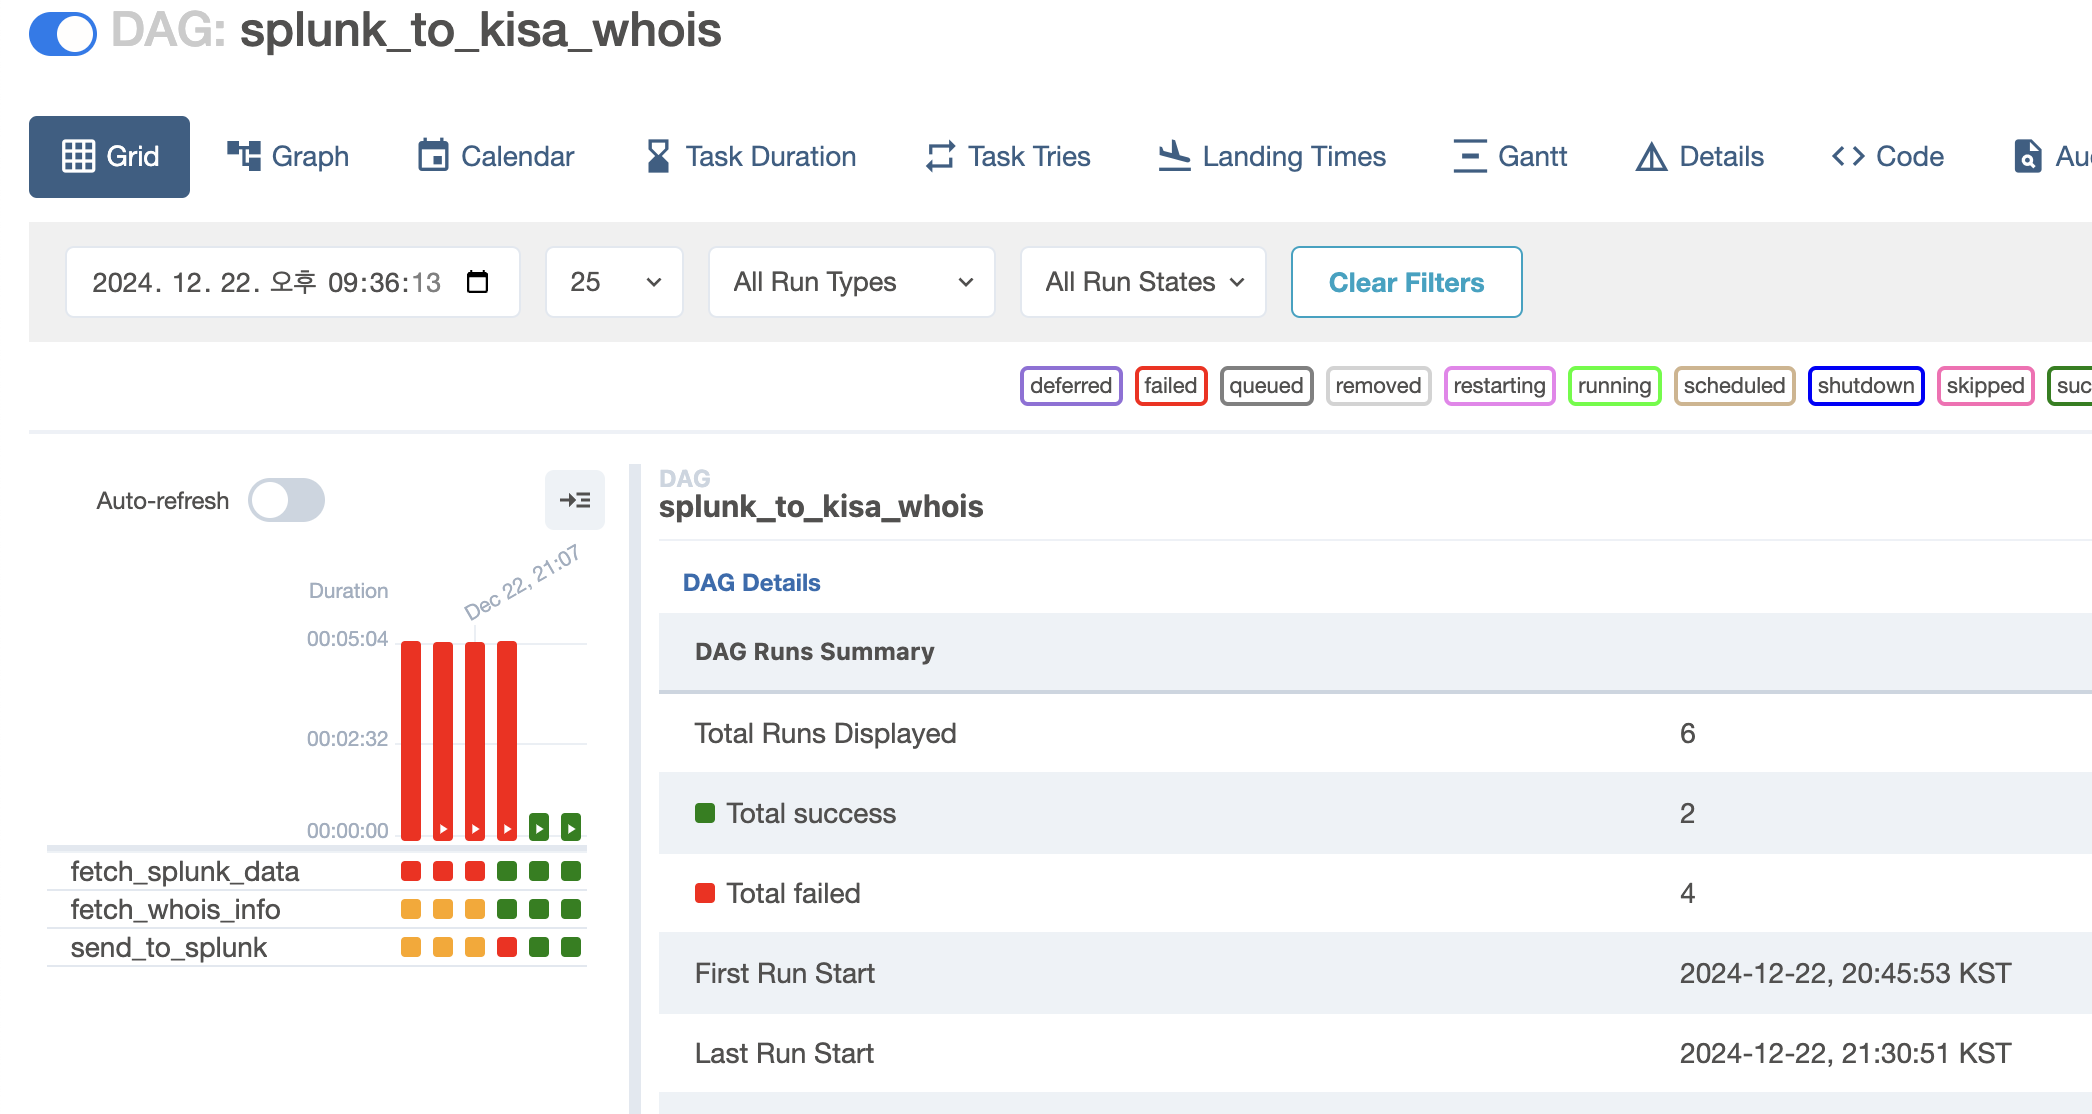Open first successful fetch_splunk_data instance square
The image size is (2092, 1114).
point(507,871)
